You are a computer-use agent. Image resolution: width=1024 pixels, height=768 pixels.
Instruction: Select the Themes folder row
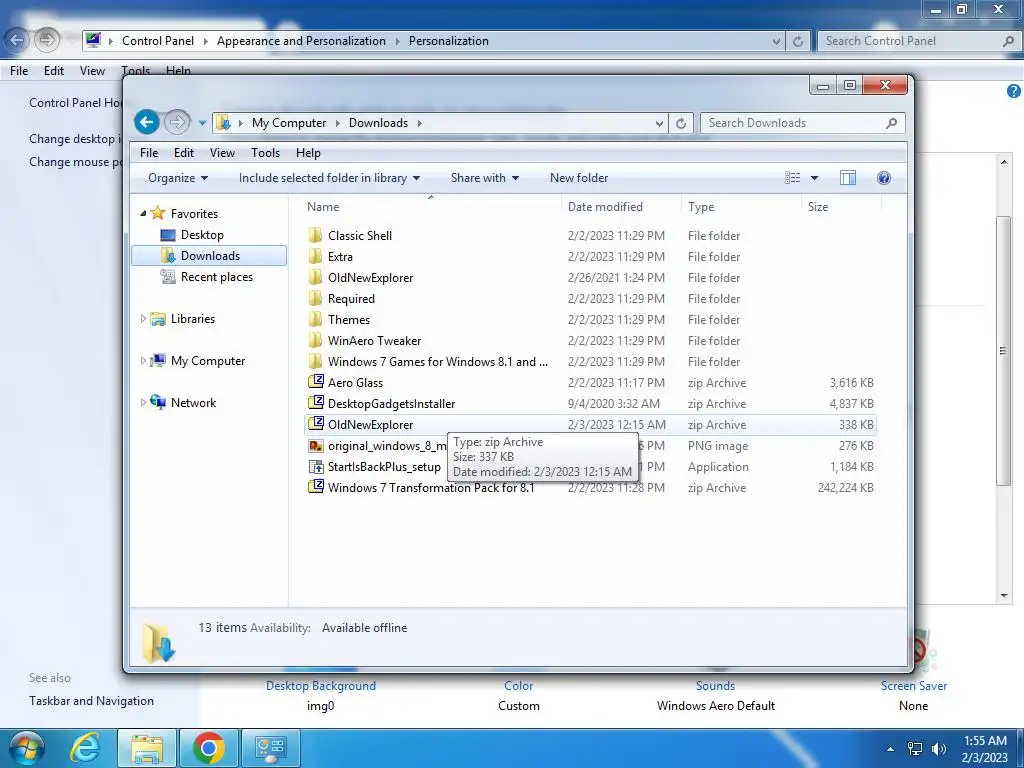pos(590,319)
